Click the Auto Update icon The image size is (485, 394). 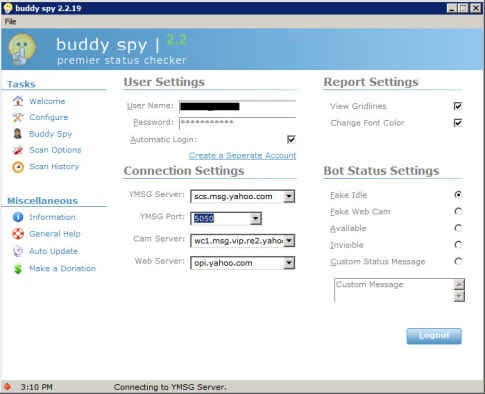point(18,251)
